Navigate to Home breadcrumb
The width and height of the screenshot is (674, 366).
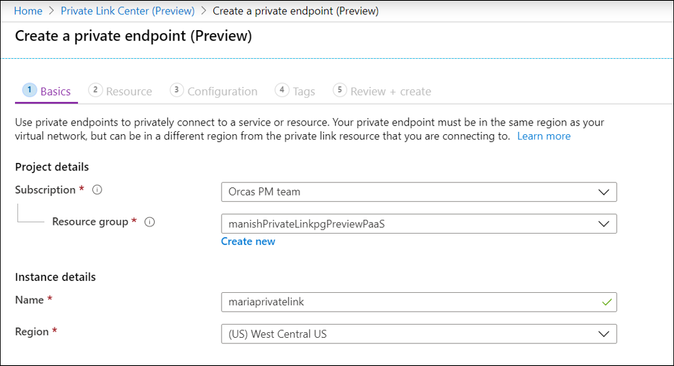click(x=28, y=11)
